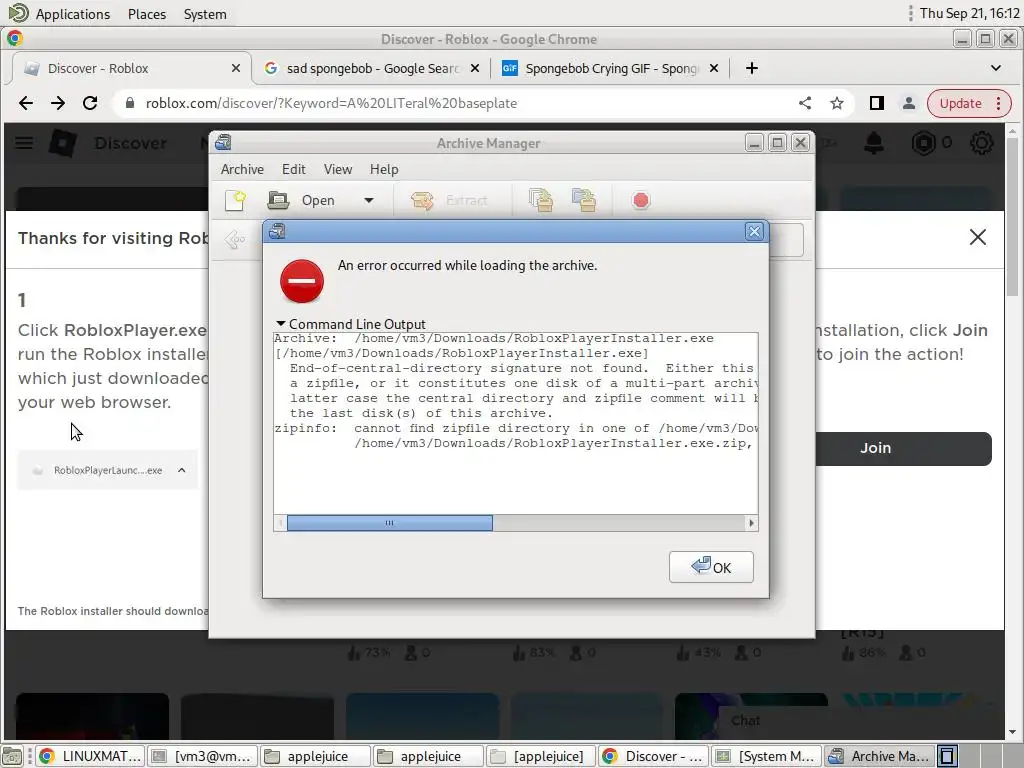Click the right arrow of output scrollbar

(751, 523)
